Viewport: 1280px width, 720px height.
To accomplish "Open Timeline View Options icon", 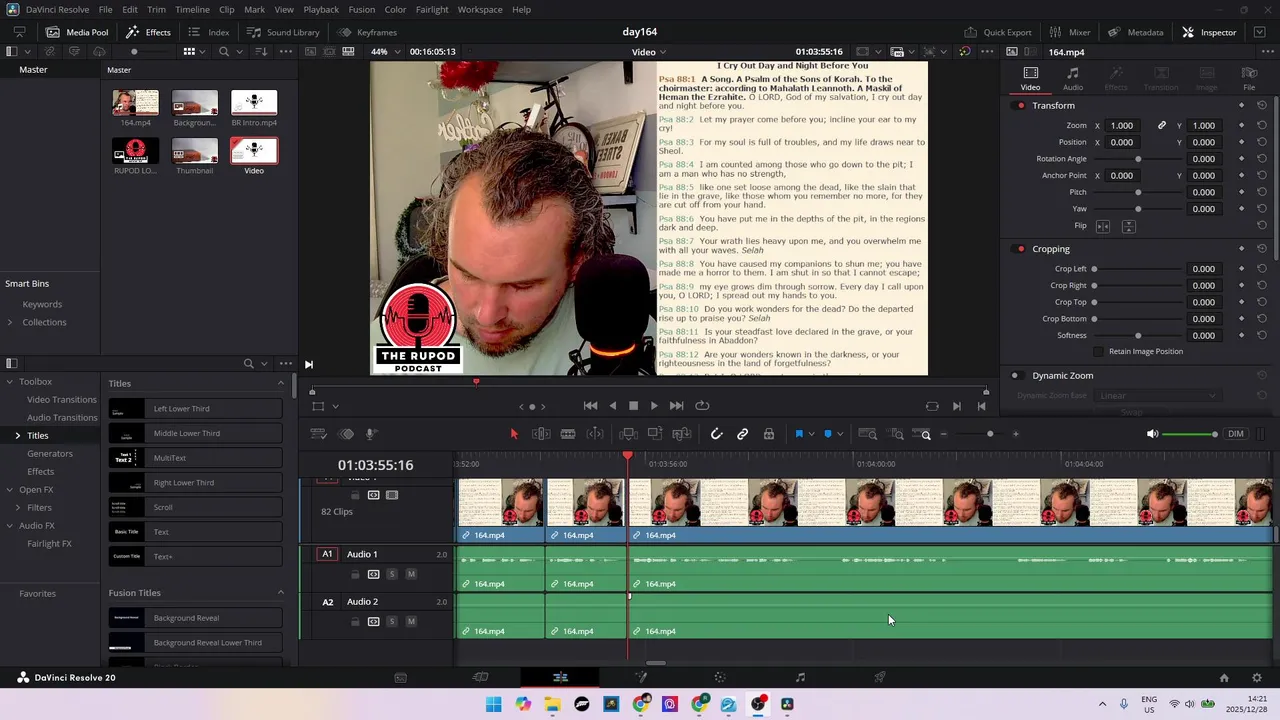I will coord(319,434).
